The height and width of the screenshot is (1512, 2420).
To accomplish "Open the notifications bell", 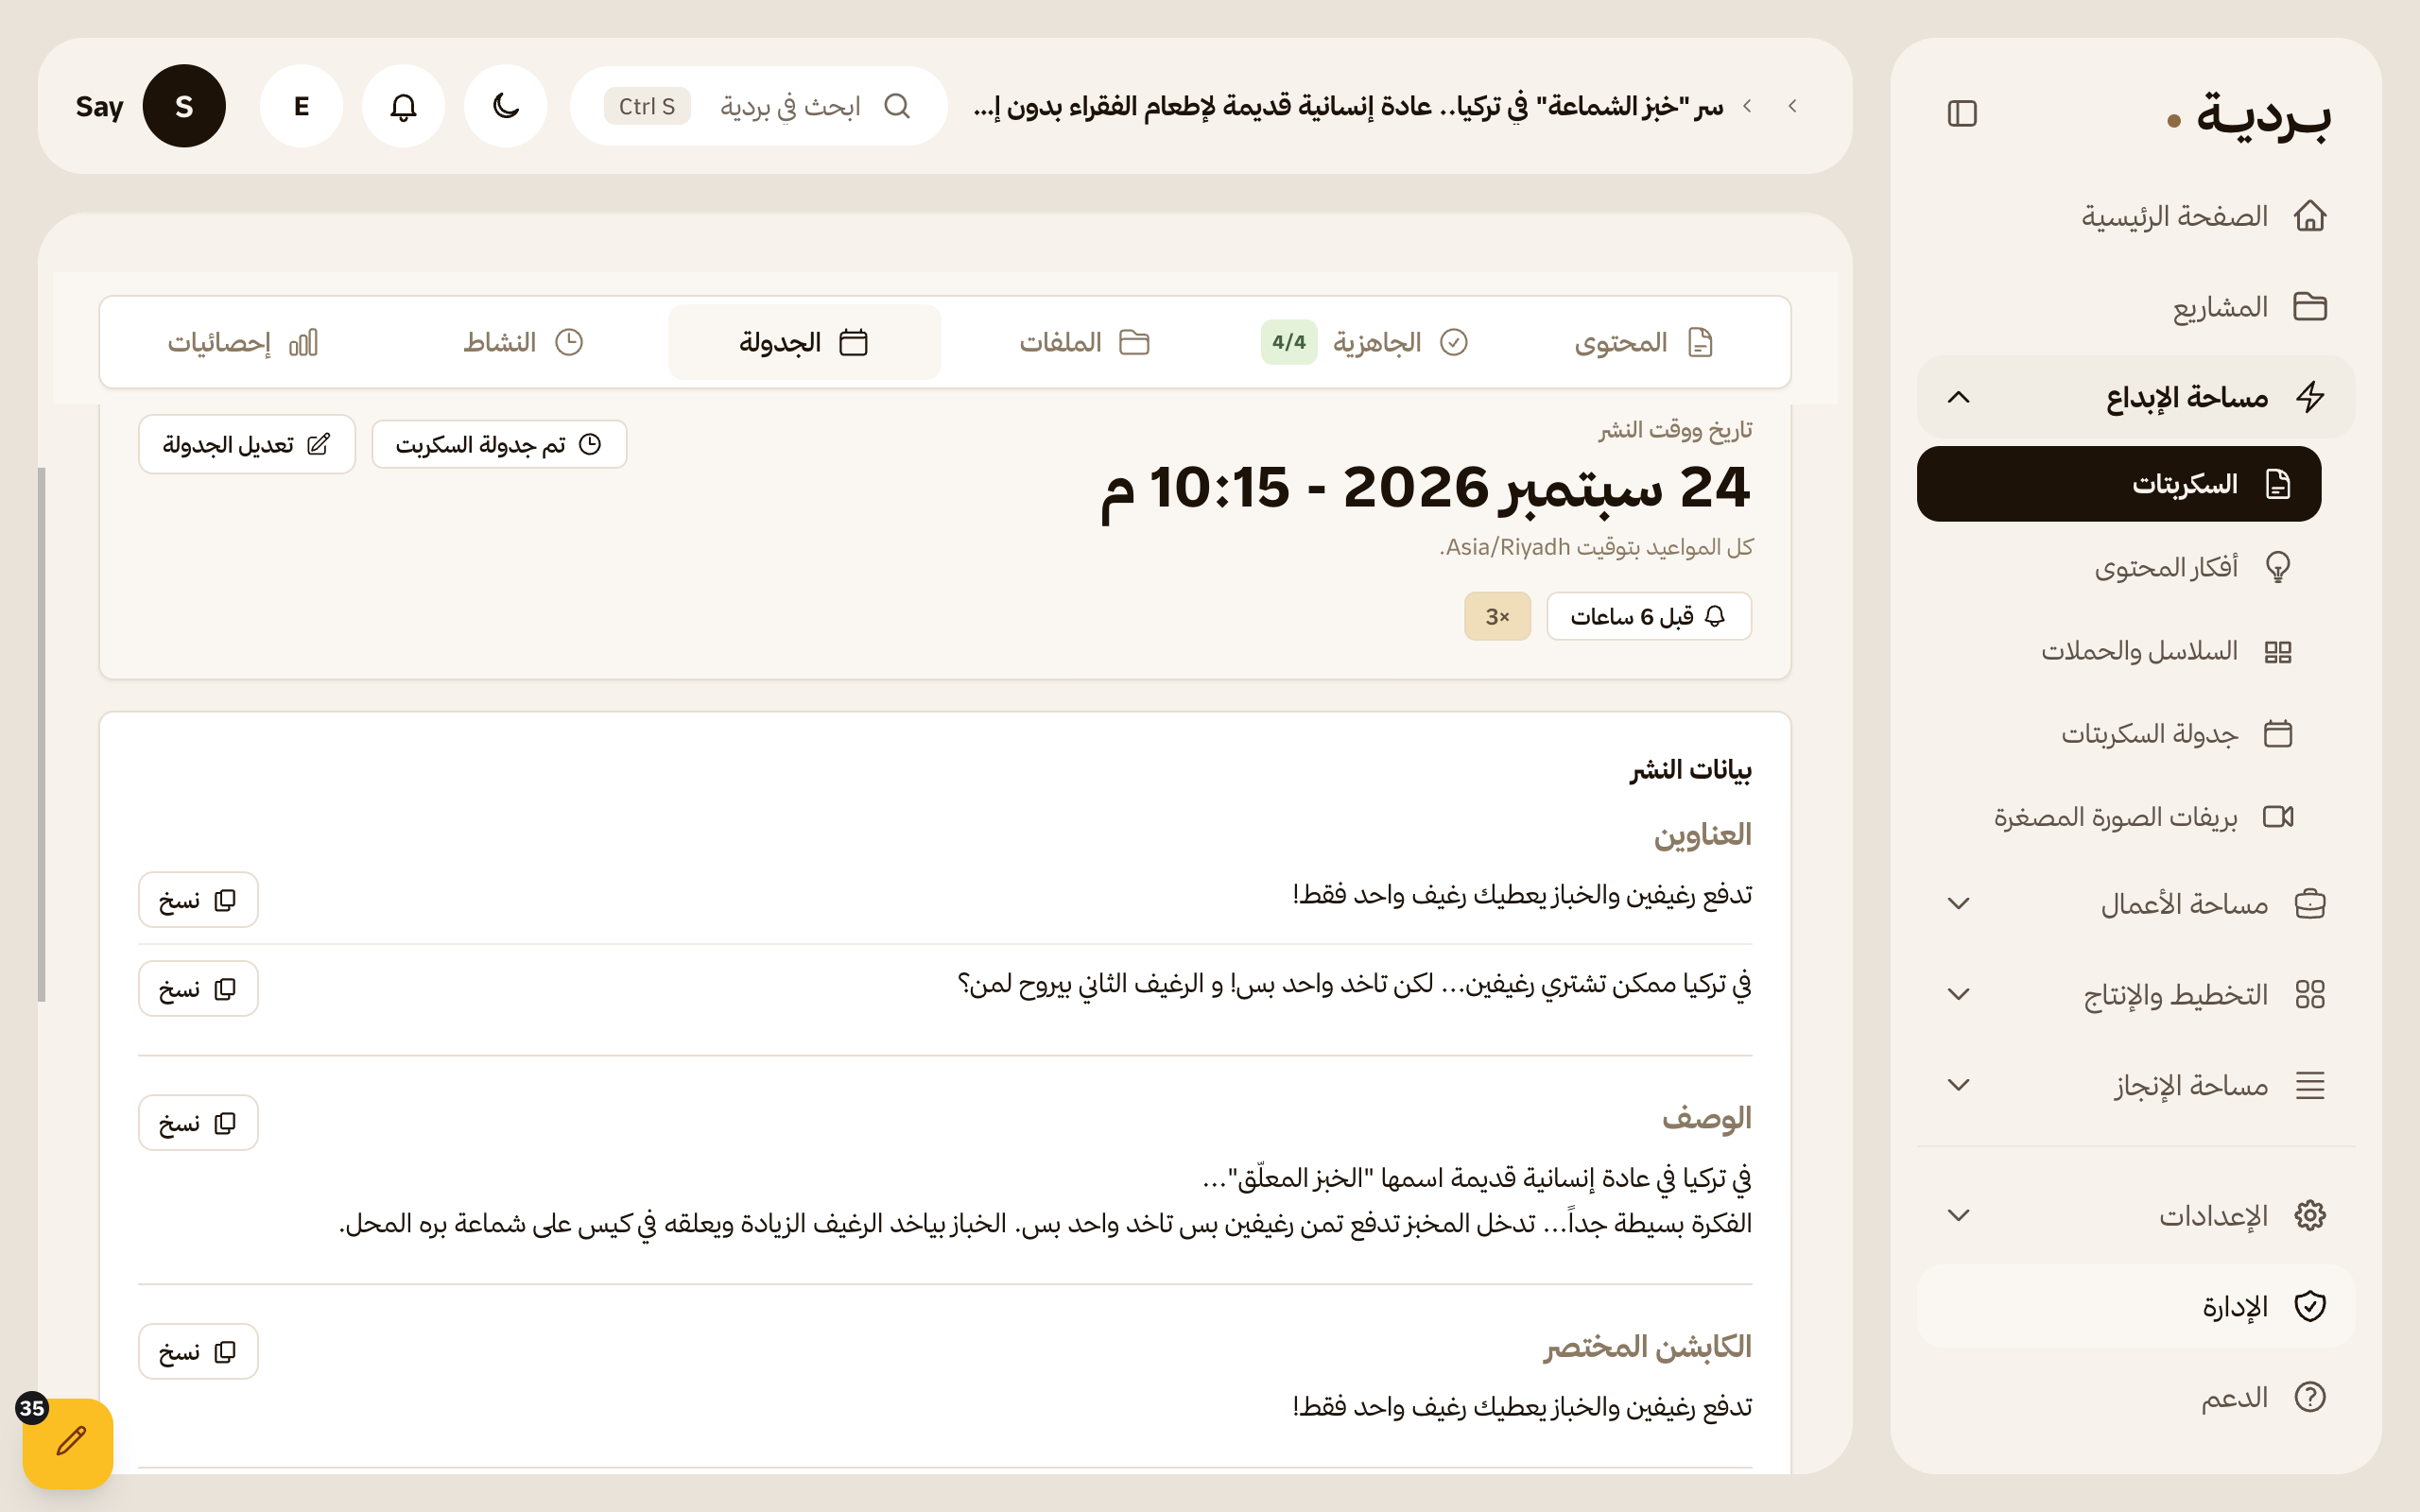I will [403, 106].
